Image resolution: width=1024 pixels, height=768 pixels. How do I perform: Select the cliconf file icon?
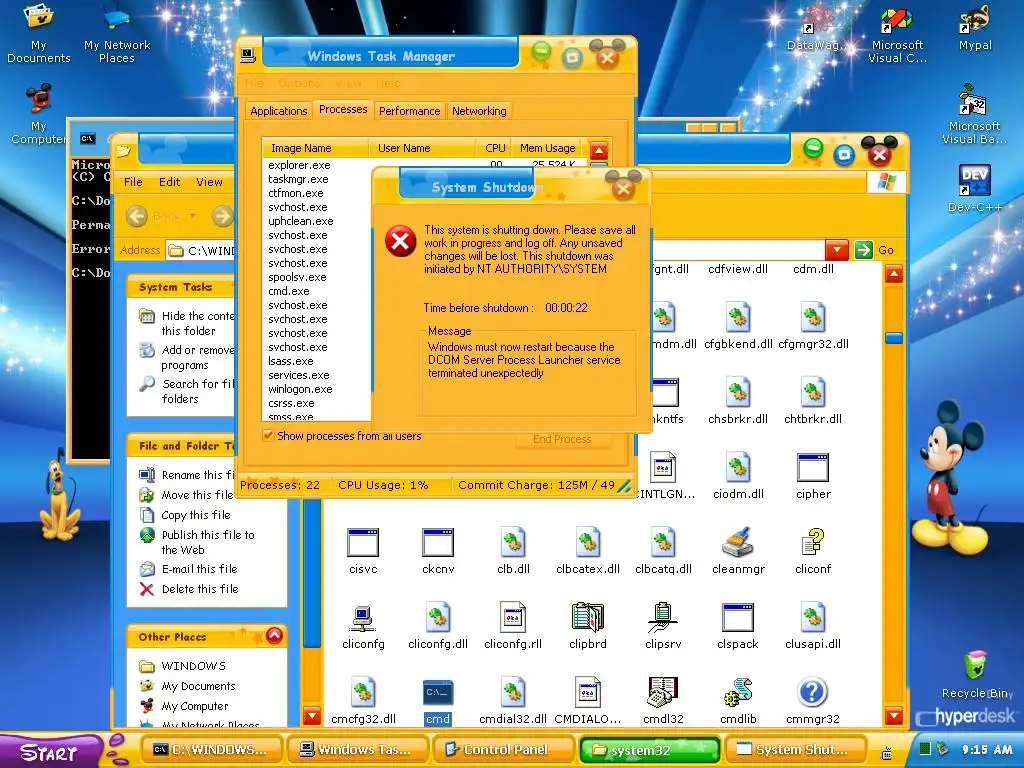(x=813, y=551)
